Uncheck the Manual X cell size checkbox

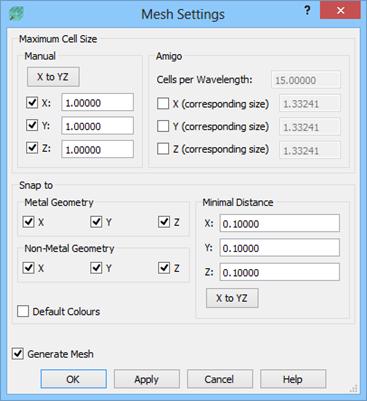pos(32,102)
